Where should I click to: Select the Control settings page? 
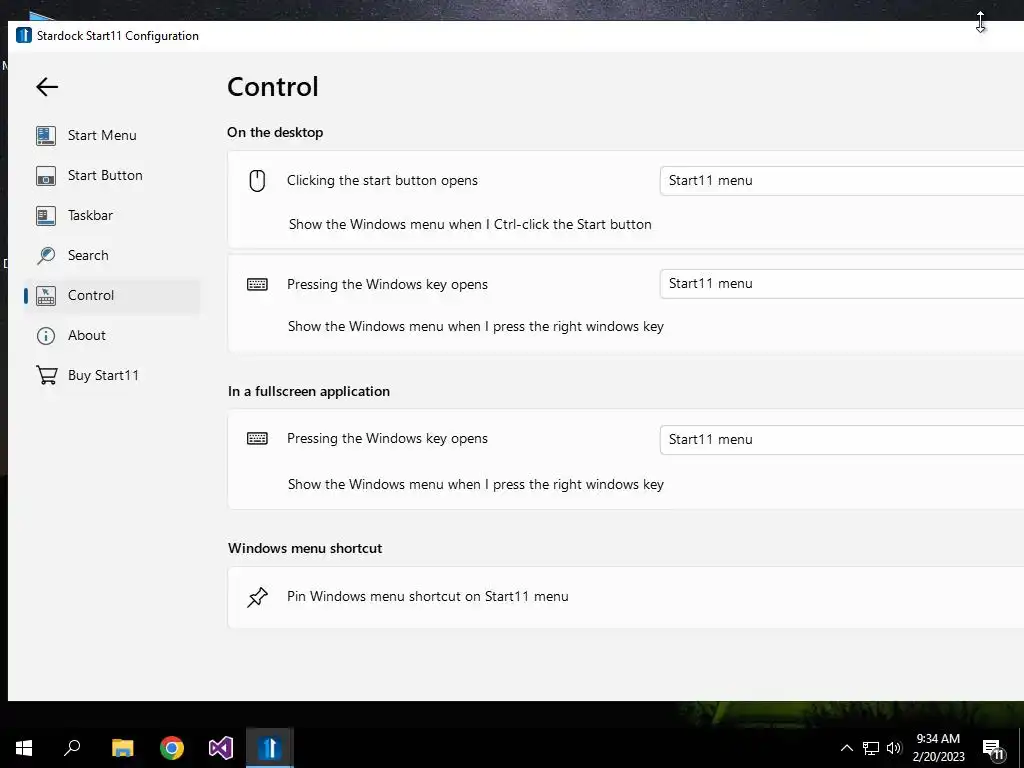(112, 295)
